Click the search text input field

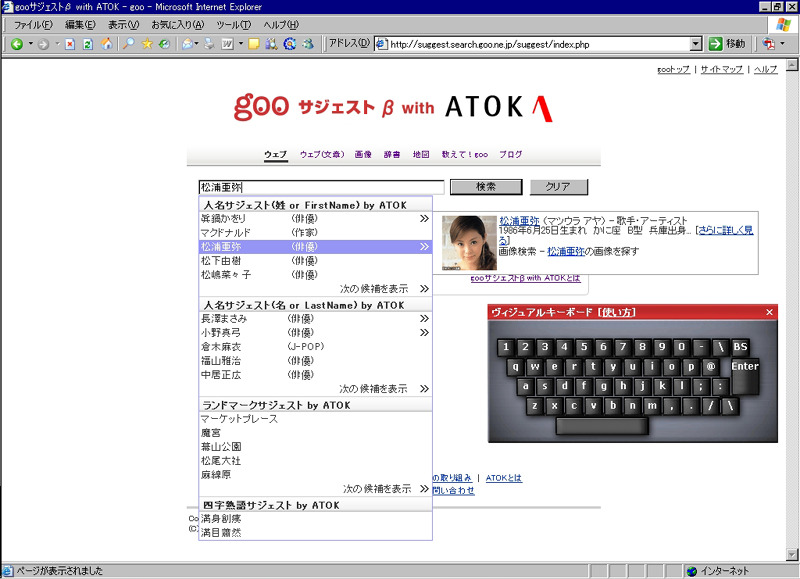tap(321, 187)
